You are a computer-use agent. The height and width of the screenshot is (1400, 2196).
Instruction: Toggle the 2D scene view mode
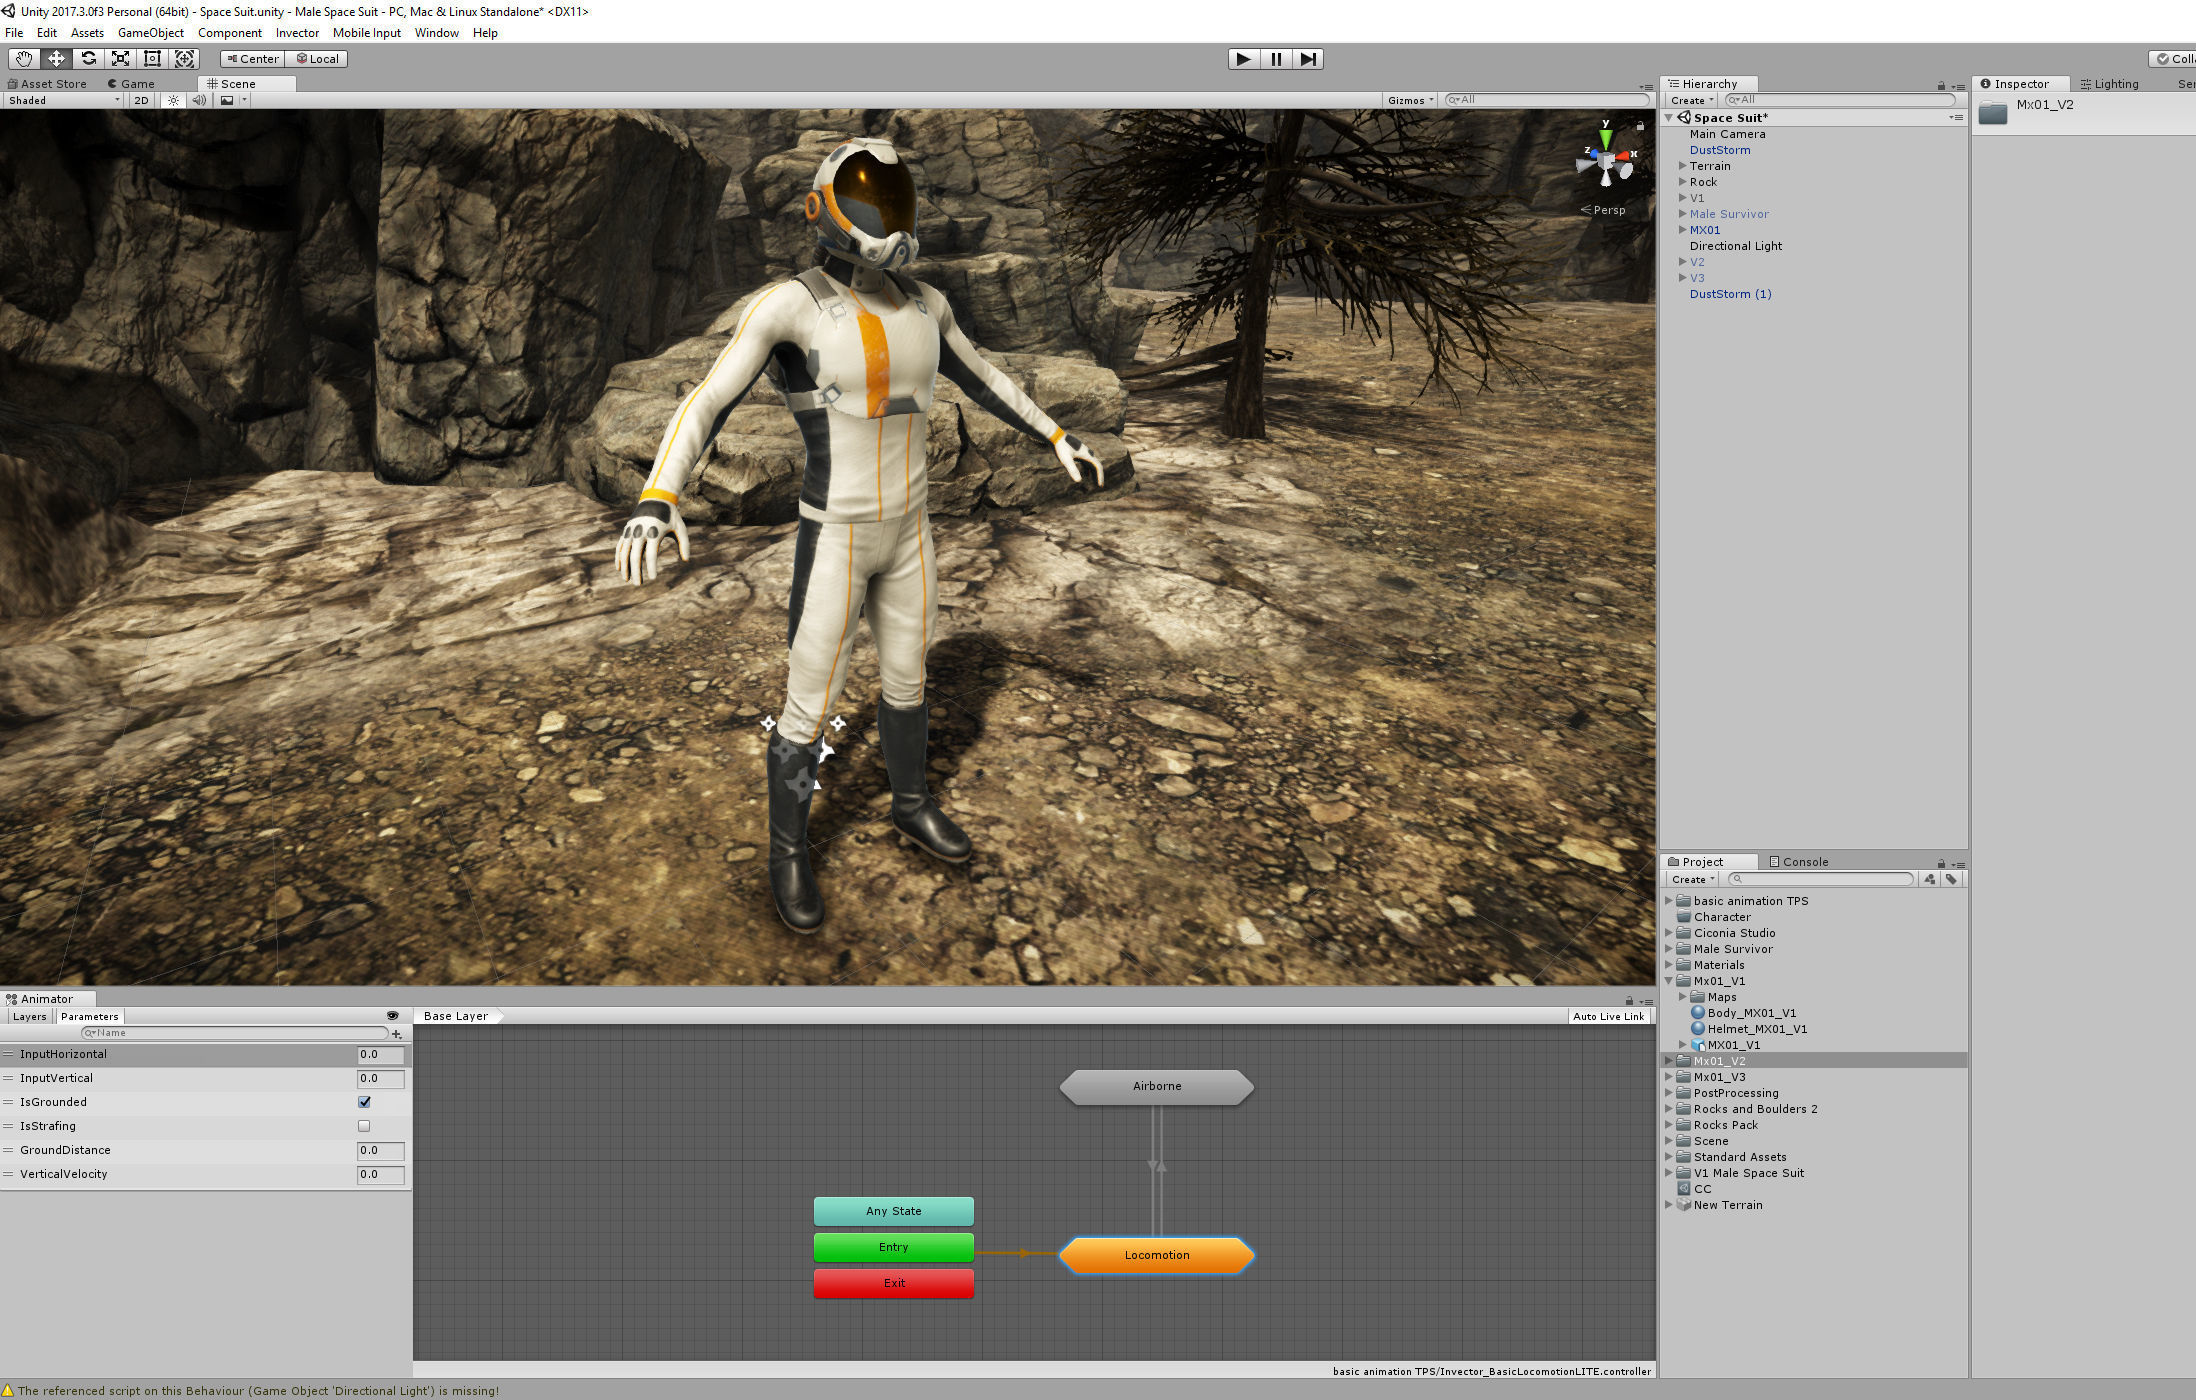[141, 100]
